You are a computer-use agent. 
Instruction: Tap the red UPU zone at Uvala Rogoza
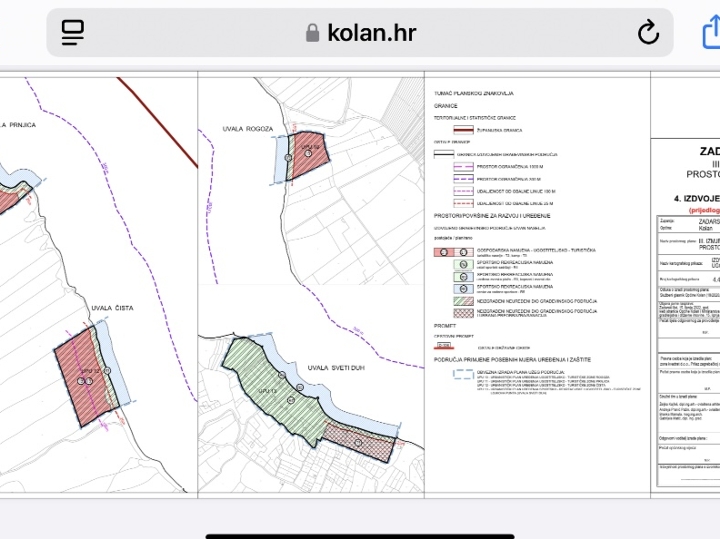click(x=311, y=154)
